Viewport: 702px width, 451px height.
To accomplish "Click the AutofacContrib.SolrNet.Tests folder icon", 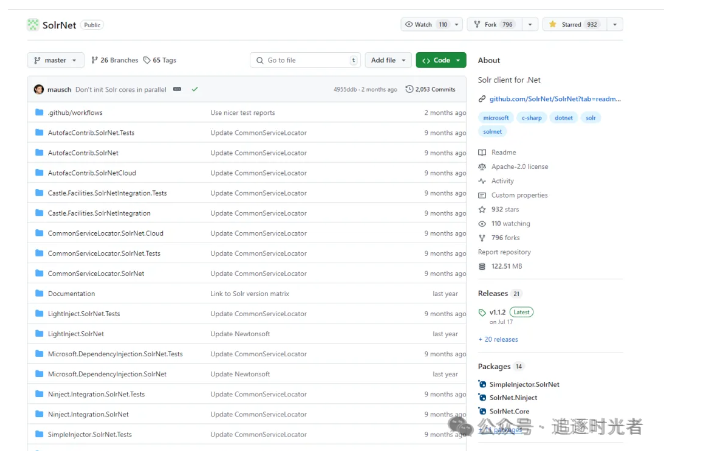I will pyautogui.click(x=39, y=133).
